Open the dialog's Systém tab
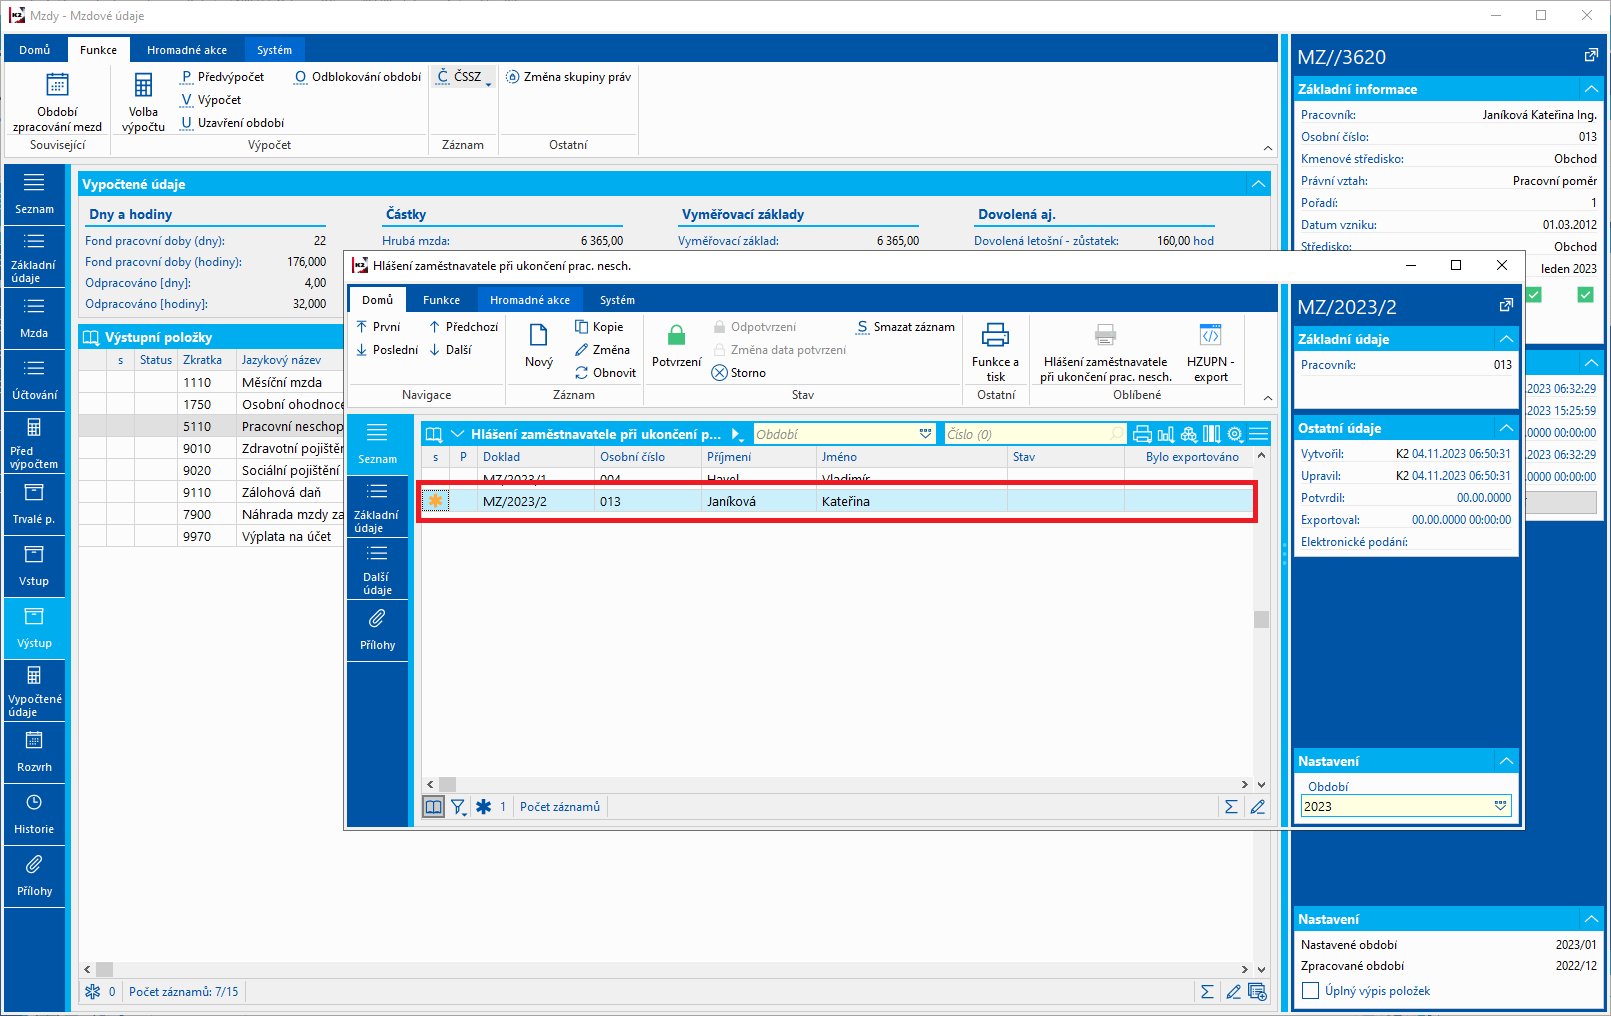 (617, 300)
